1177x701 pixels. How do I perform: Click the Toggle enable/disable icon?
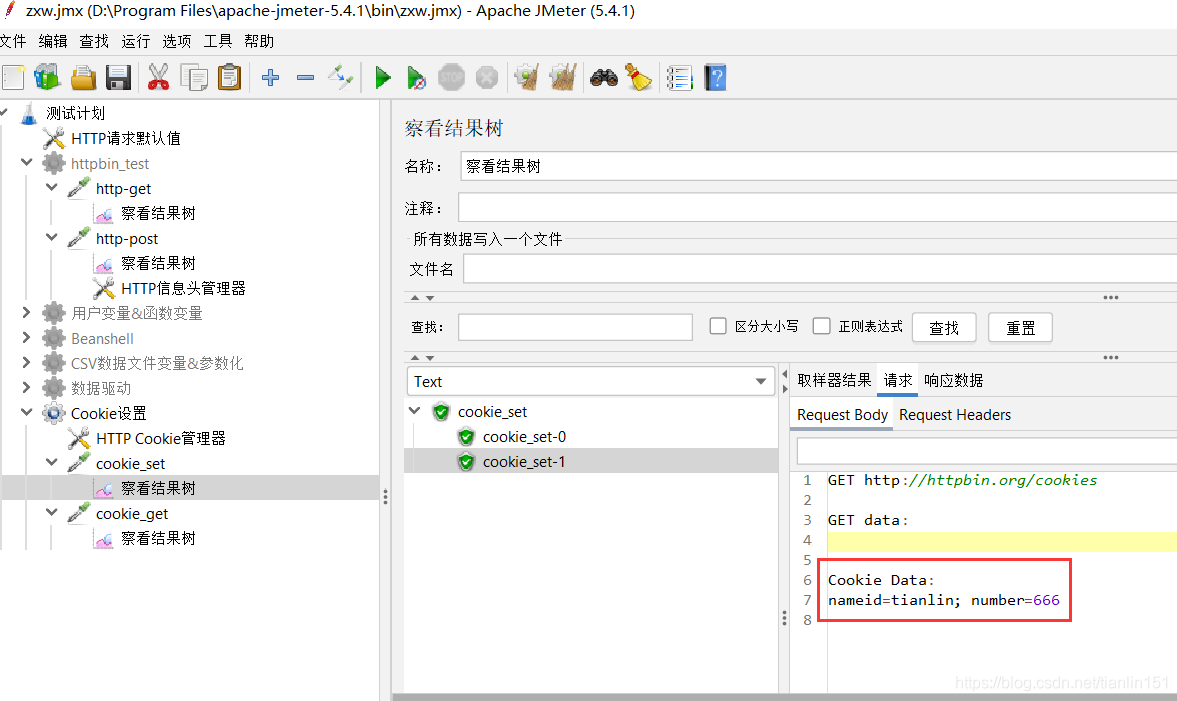pyautogui.click(x=340, y=77)
